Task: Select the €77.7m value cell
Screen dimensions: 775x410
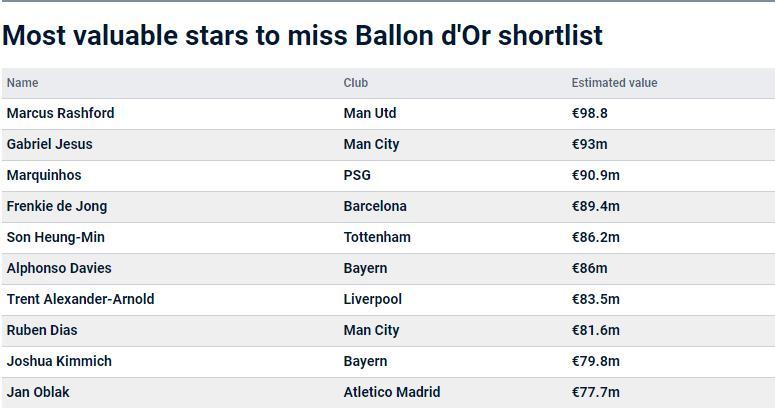Action: pyautogui.click(x=595, y=392)
